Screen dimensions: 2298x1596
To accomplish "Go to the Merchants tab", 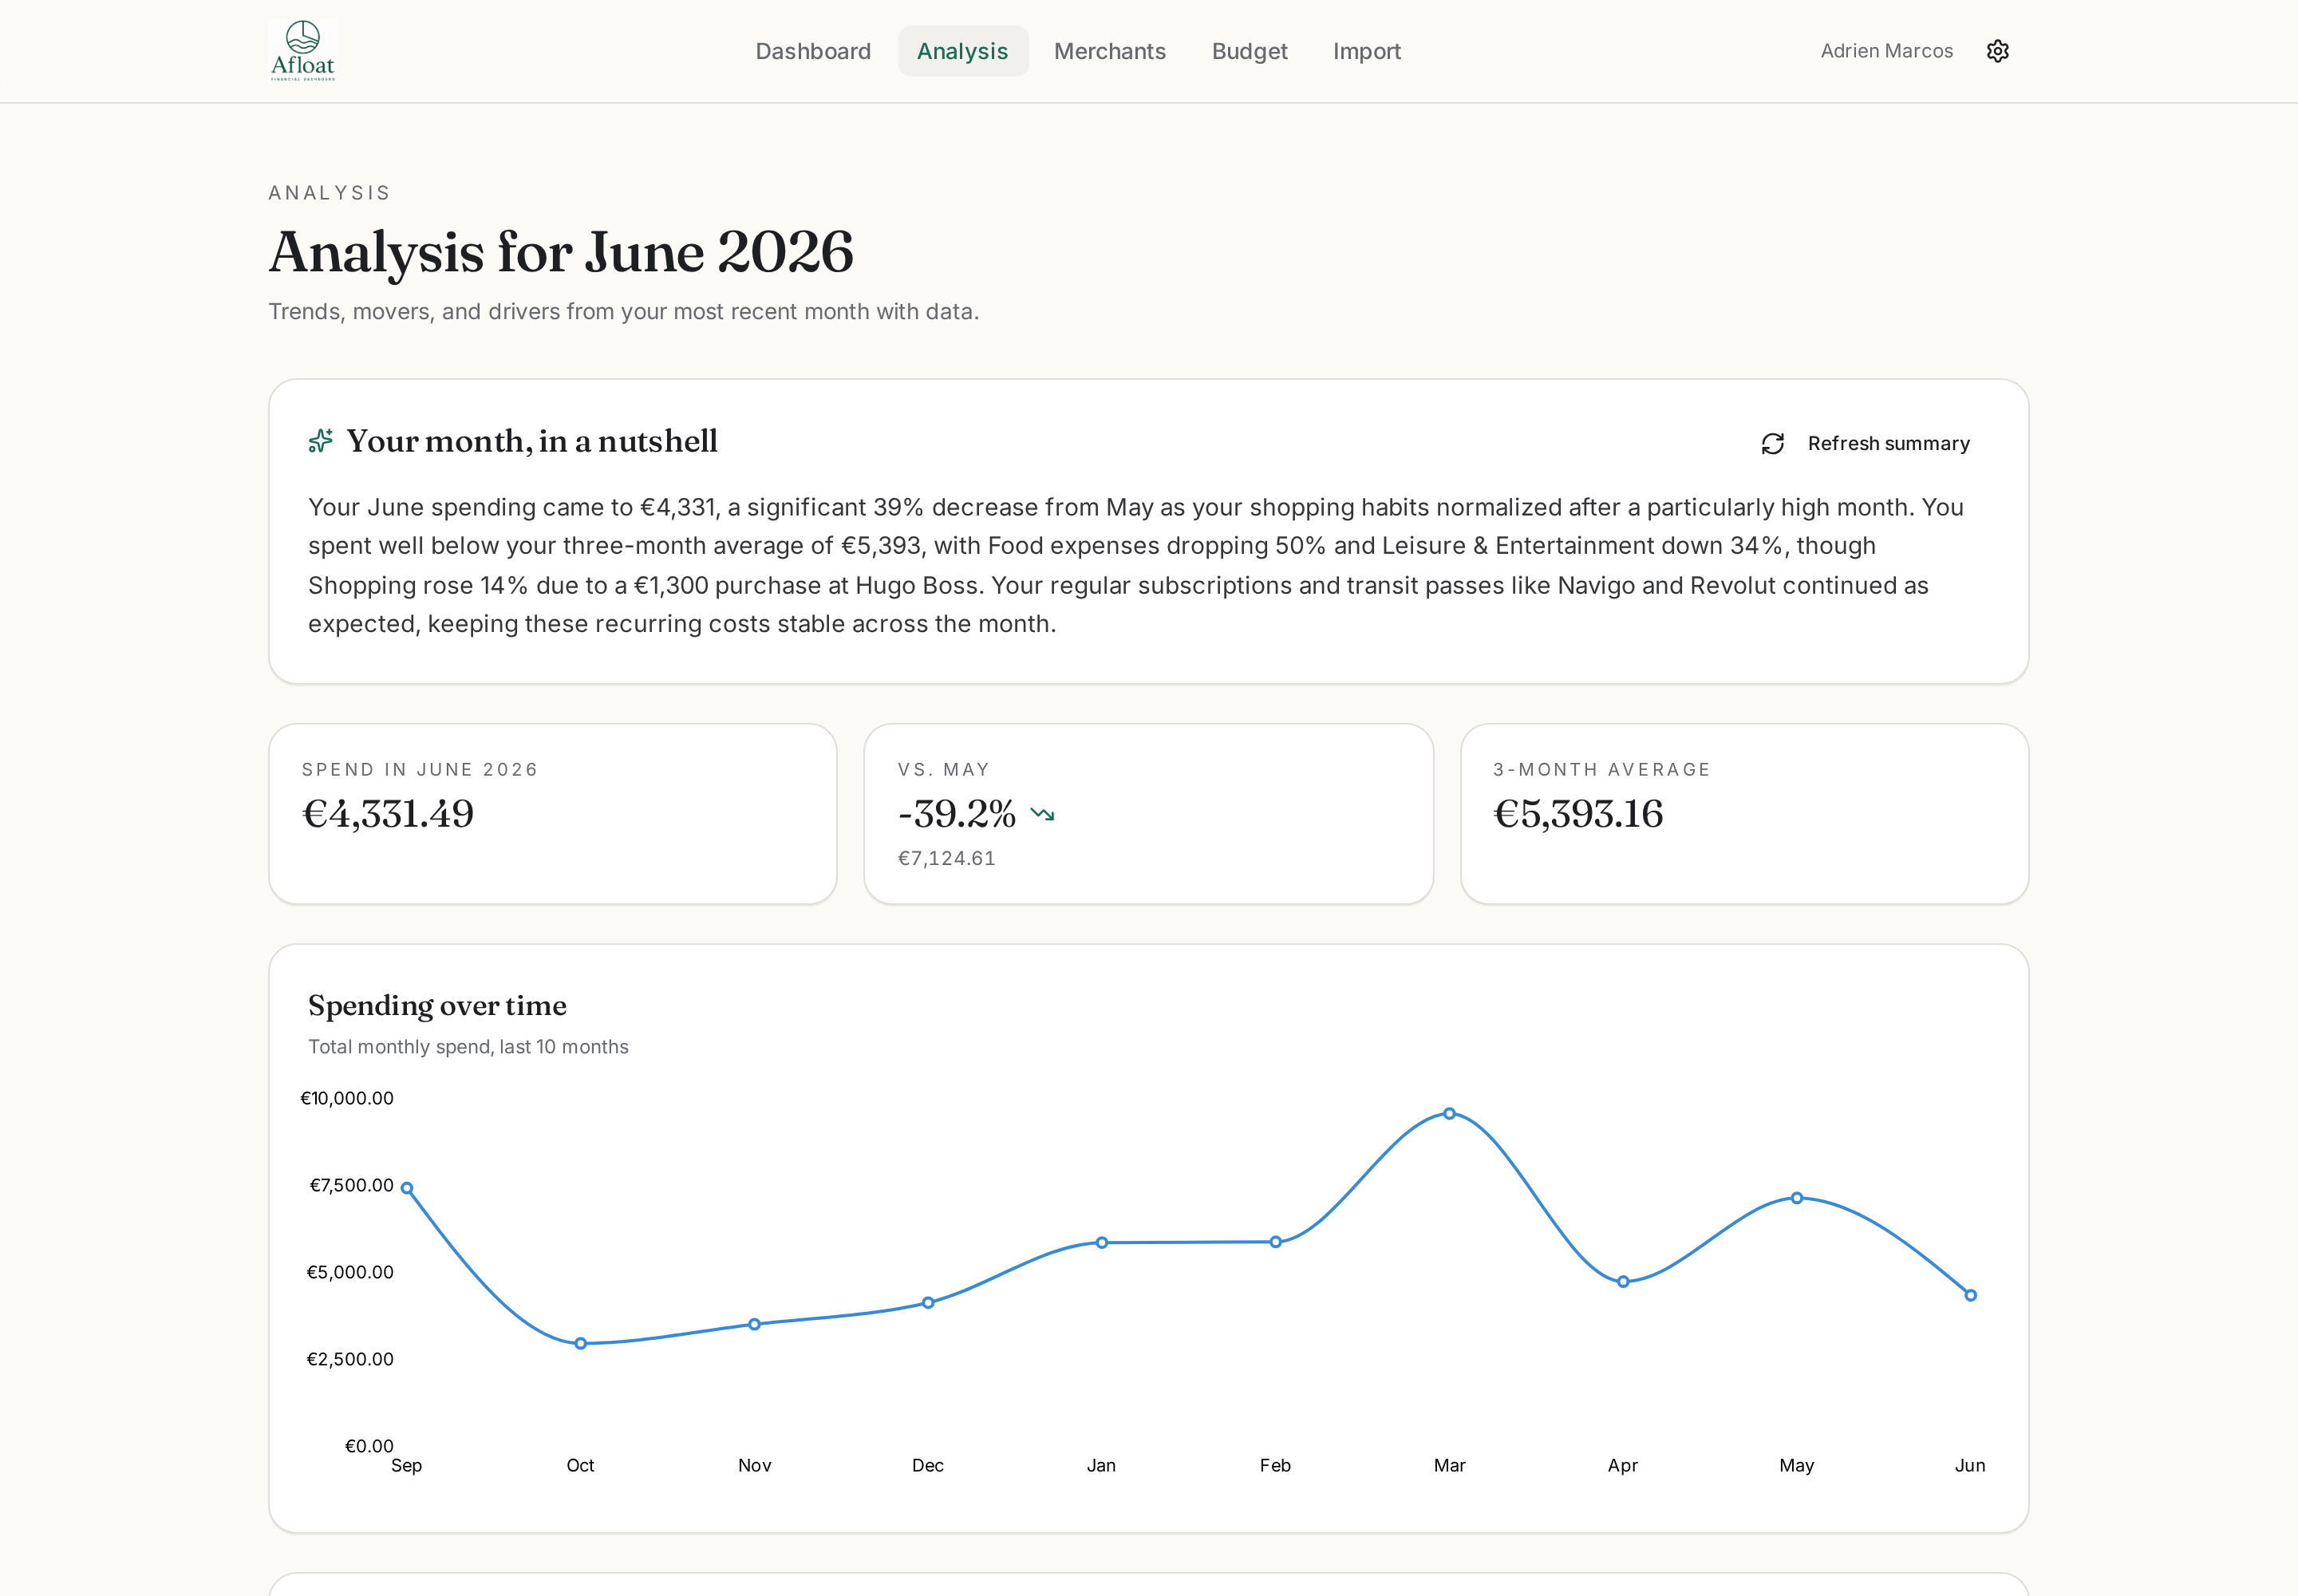I will click(x=1109, y=51).
